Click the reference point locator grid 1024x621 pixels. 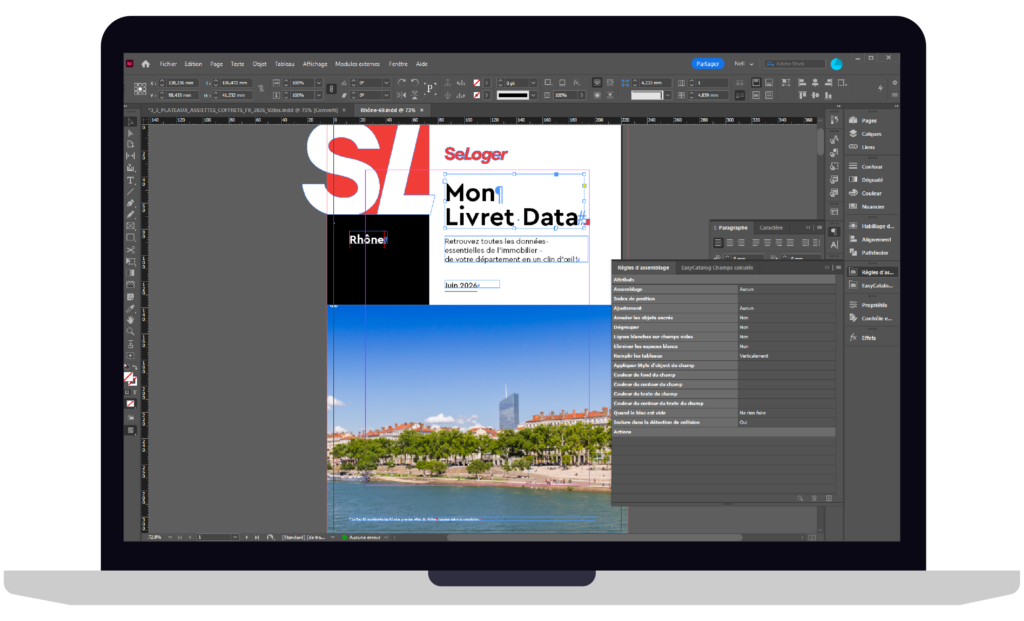[x=140, y=89]
